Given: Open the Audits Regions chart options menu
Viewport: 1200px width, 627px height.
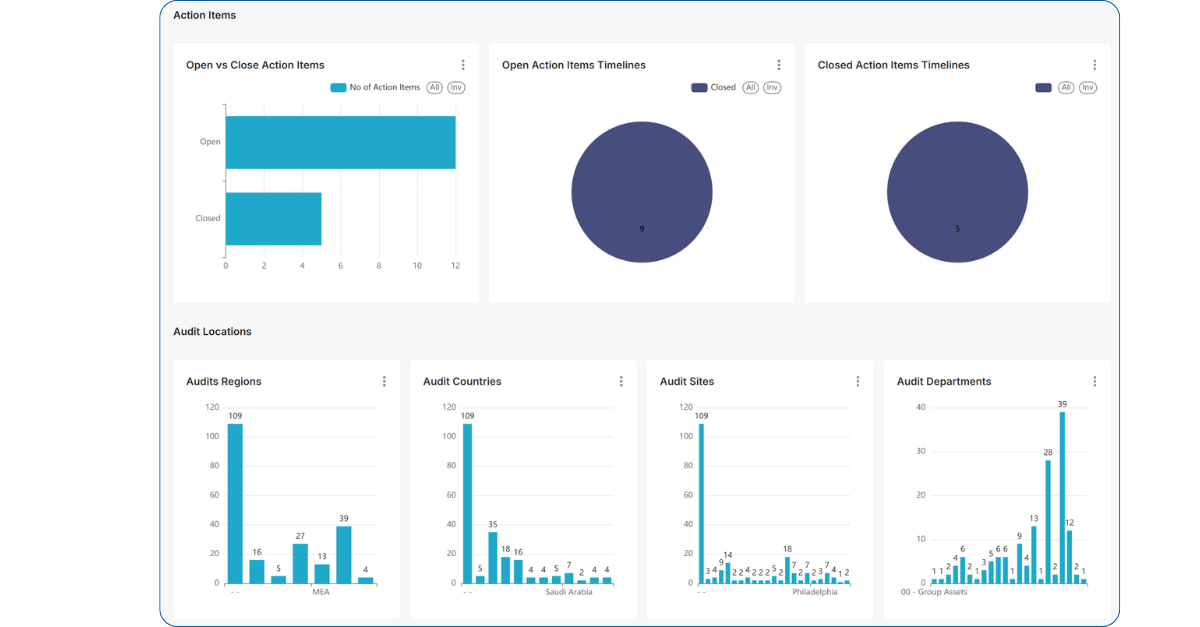Looking at the screenshot, I should [x=384, y=381].
